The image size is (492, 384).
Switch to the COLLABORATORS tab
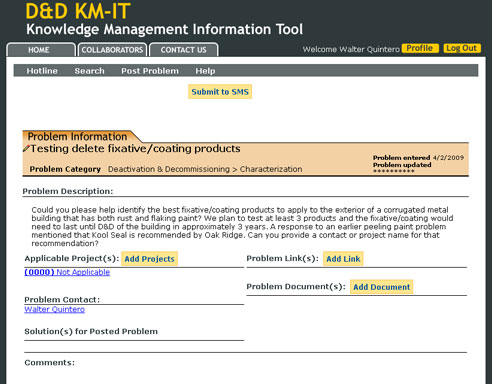pos(112,50)
